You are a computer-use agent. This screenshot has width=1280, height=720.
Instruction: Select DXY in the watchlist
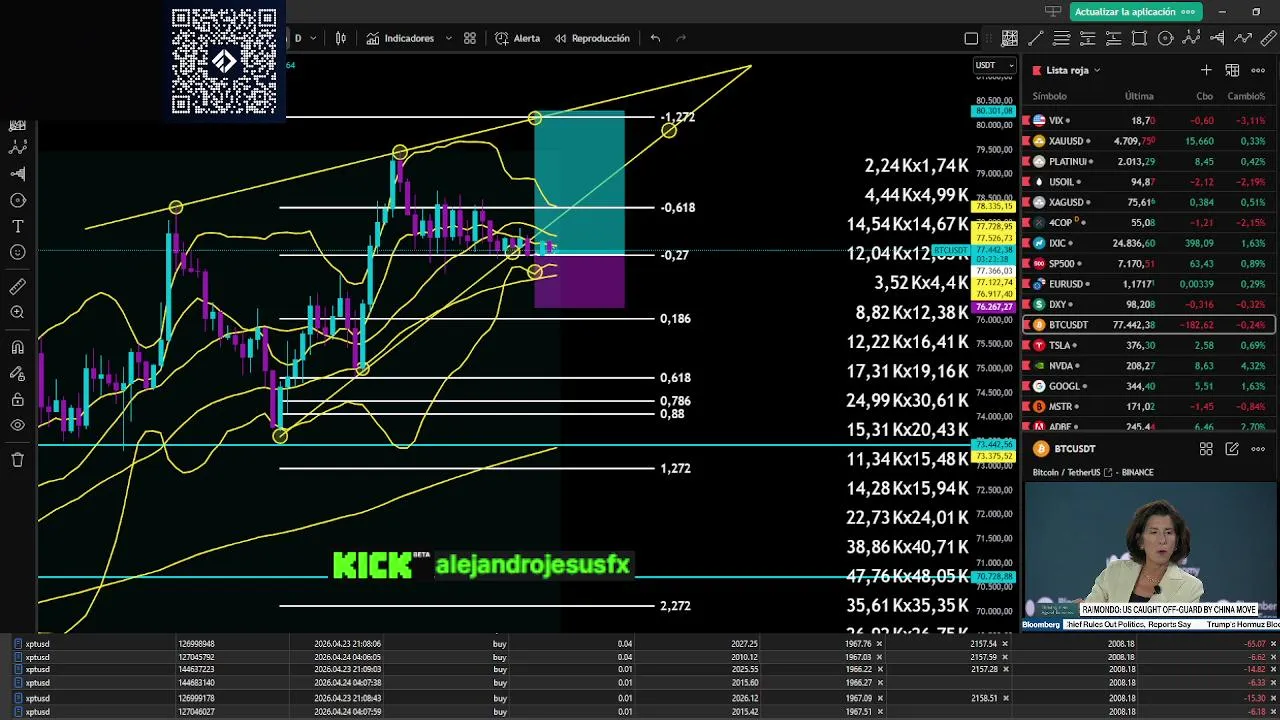[1148, 304]
